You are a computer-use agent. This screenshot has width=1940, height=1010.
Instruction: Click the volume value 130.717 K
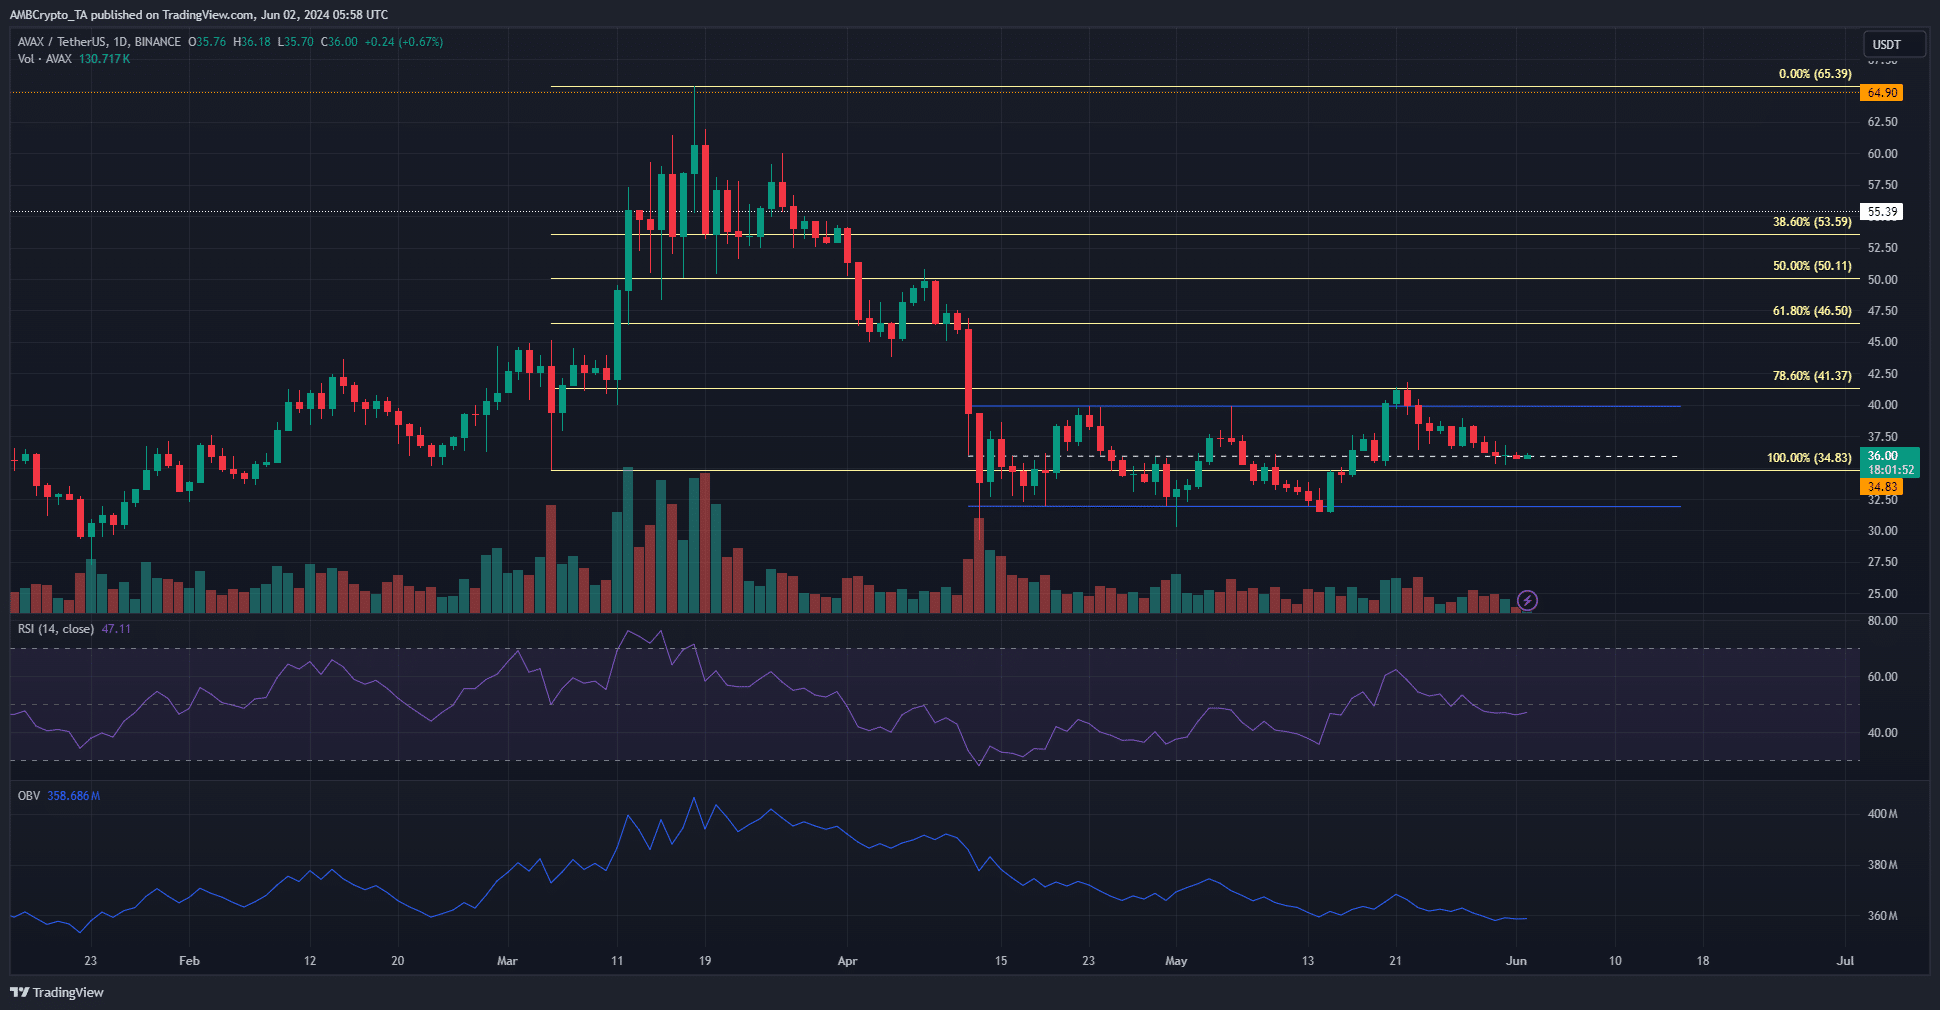coord(105,59)
